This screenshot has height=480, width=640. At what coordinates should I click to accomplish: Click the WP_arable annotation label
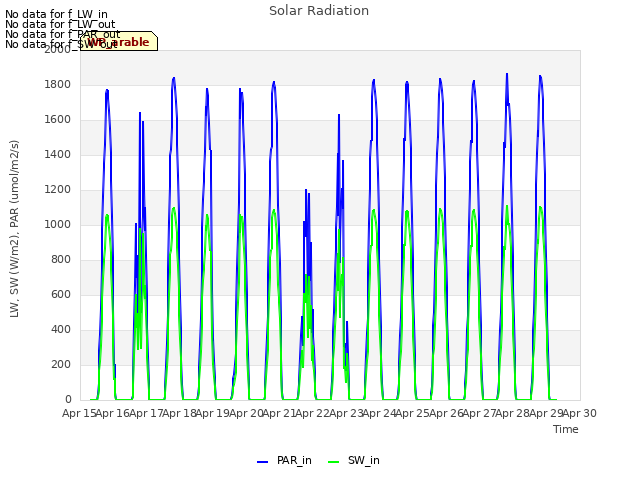118,42
